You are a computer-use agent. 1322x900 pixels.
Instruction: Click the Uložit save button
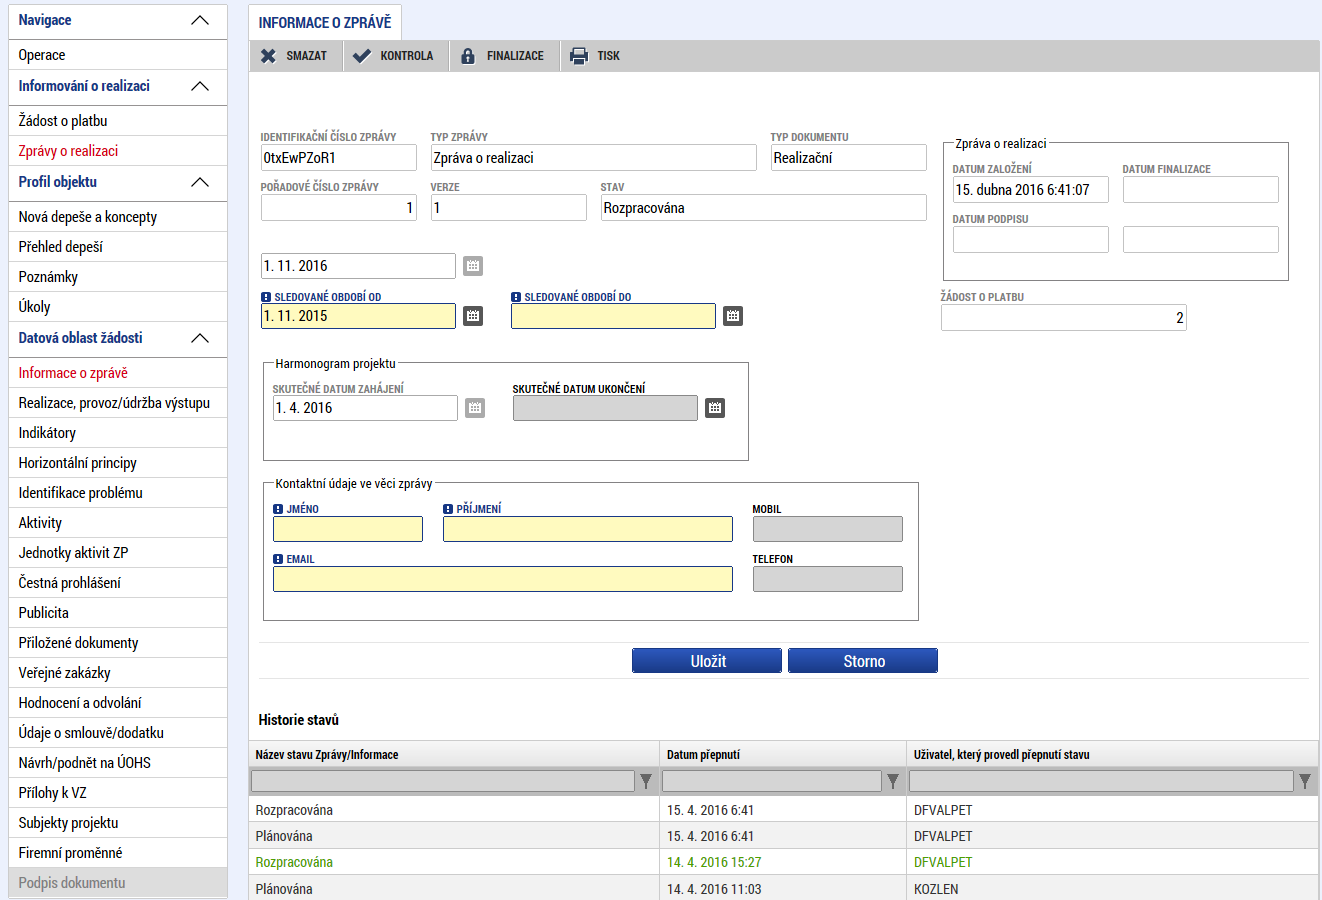point(707,661)
